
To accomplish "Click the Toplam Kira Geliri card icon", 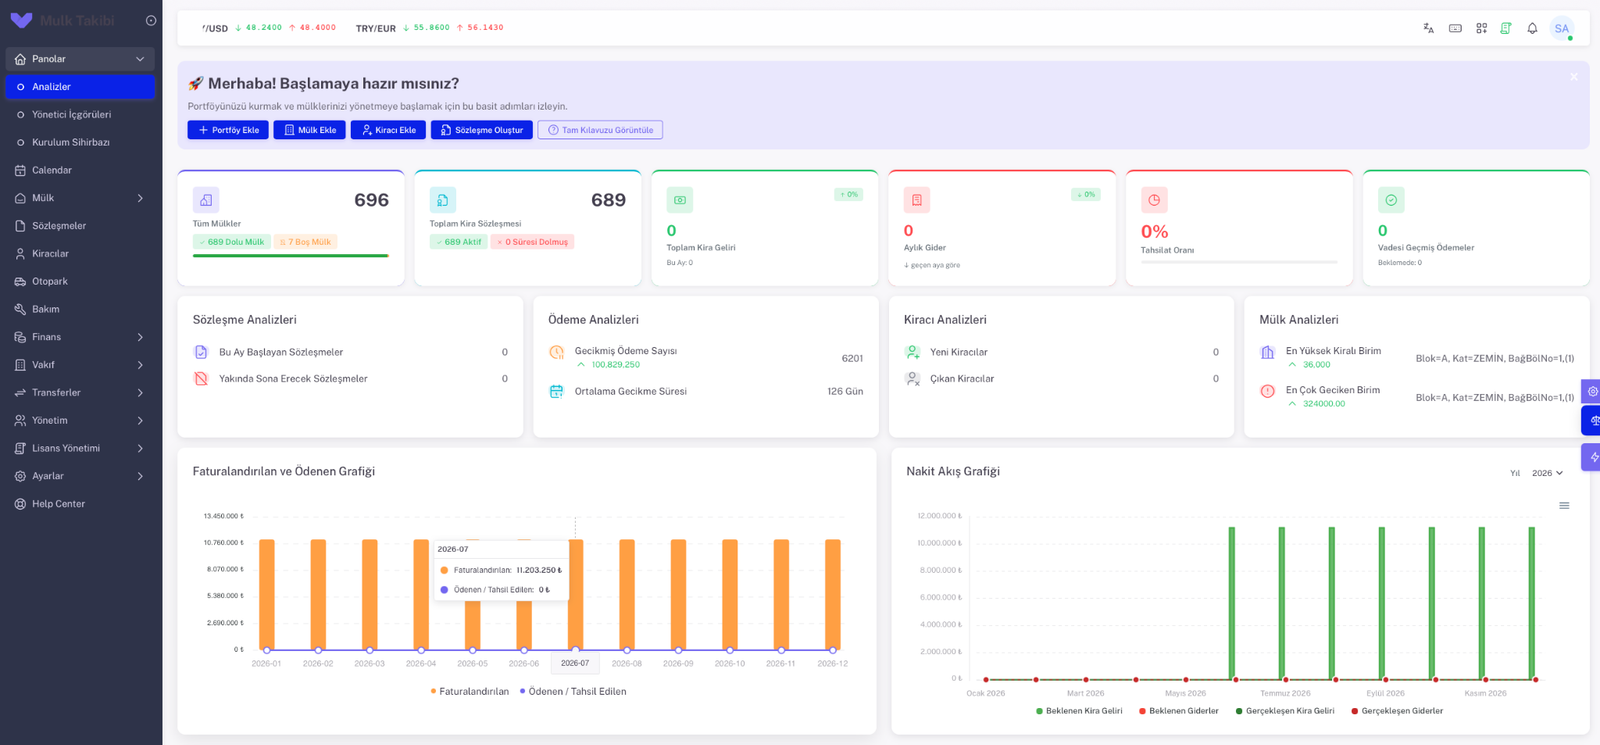I will click(x=680, y=200).
